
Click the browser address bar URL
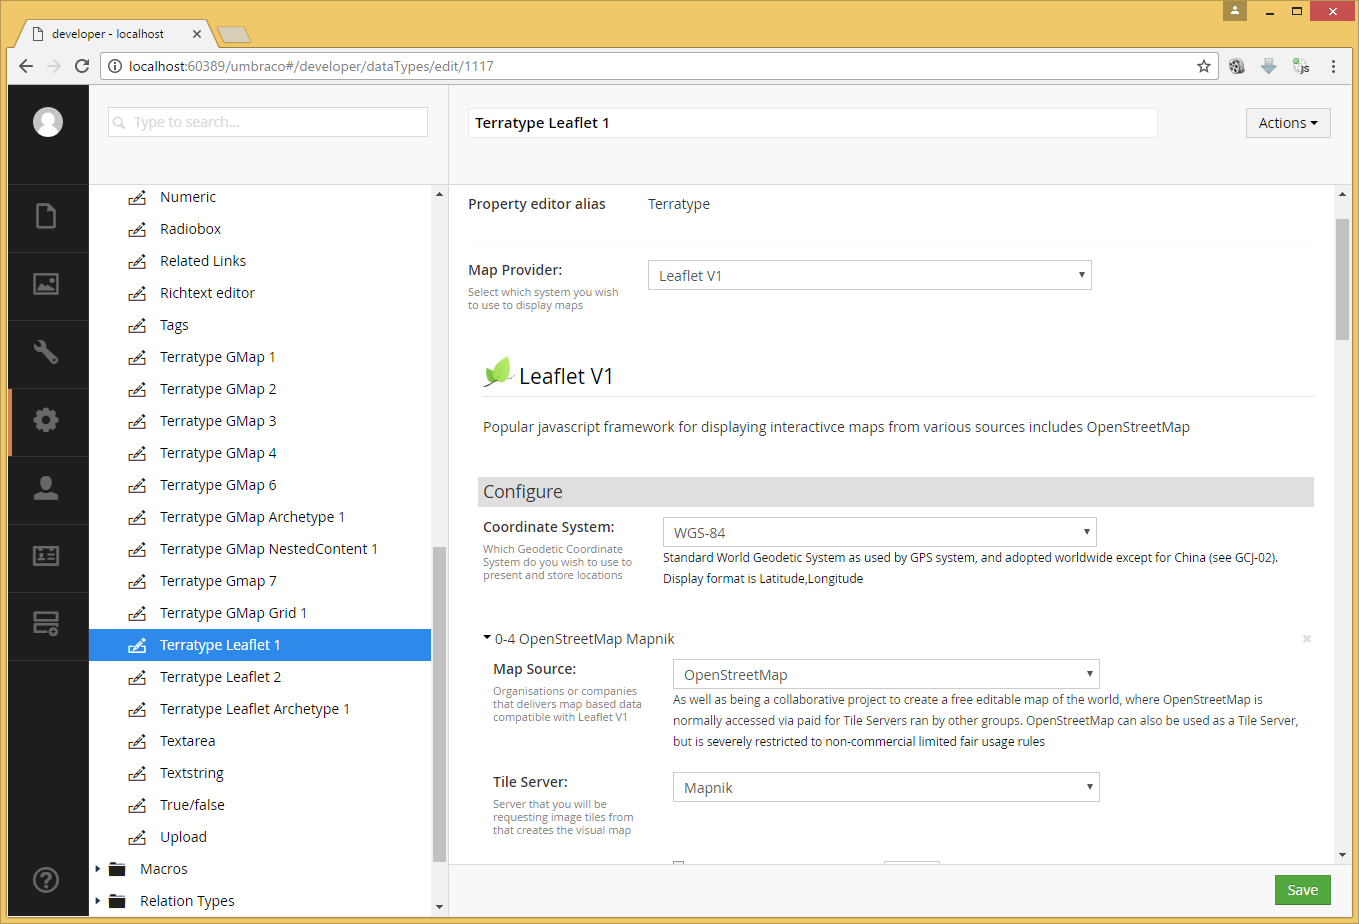pos(311,67)
